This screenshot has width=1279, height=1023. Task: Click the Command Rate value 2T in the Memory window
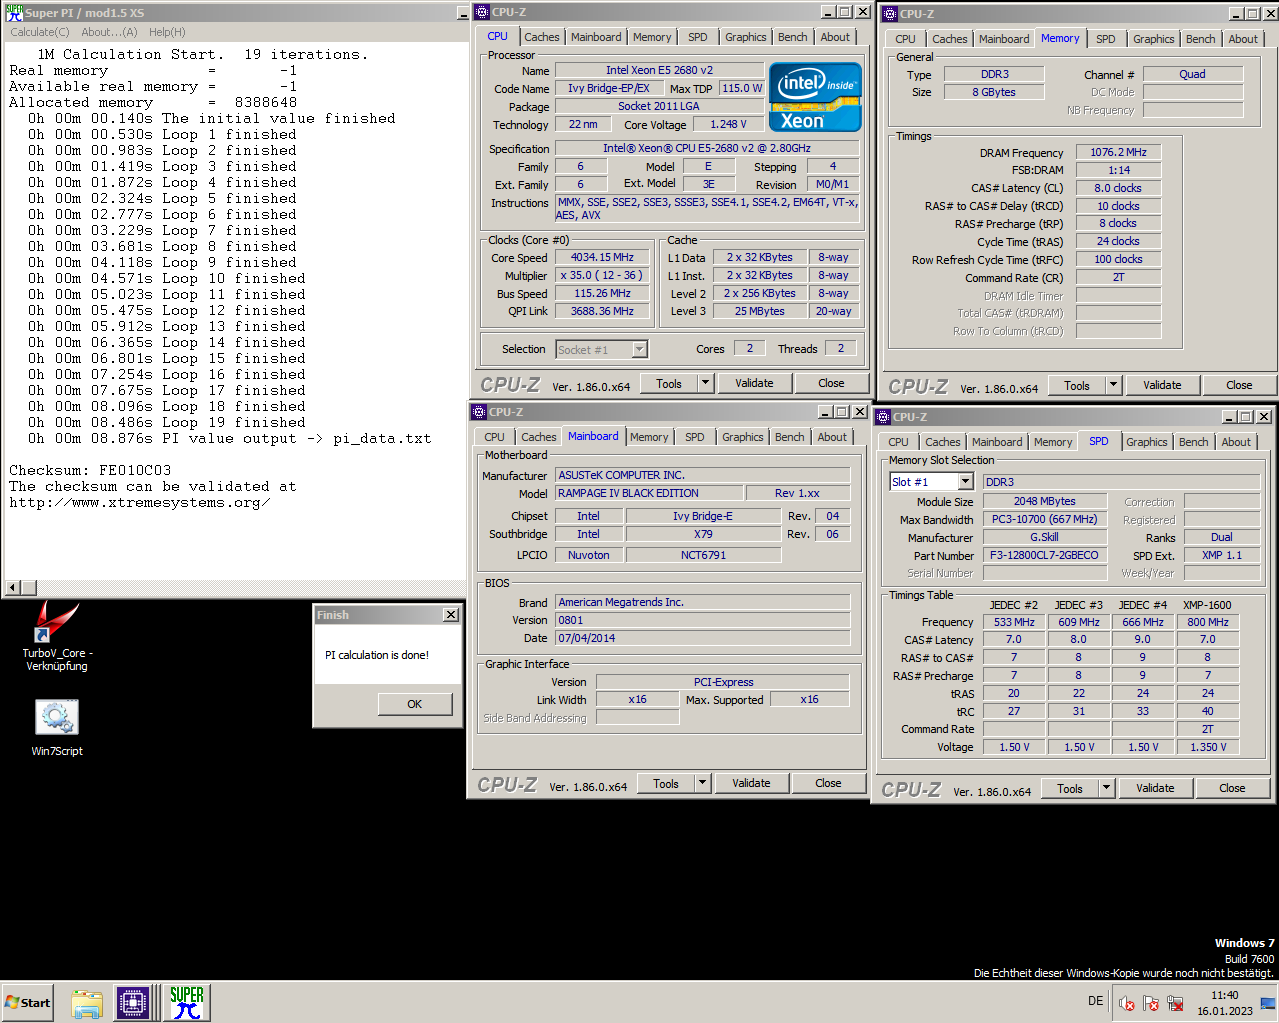coord(1119,277)
